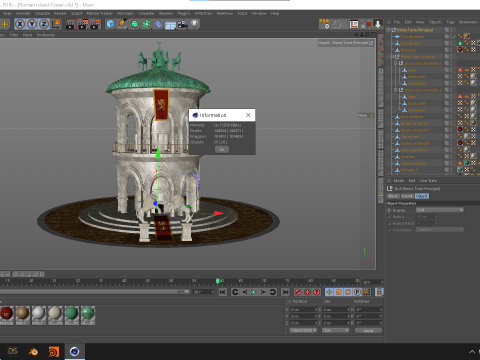Open the Plugins menu
The width and height of the screenshot is (480, 360).
(184, 13)
